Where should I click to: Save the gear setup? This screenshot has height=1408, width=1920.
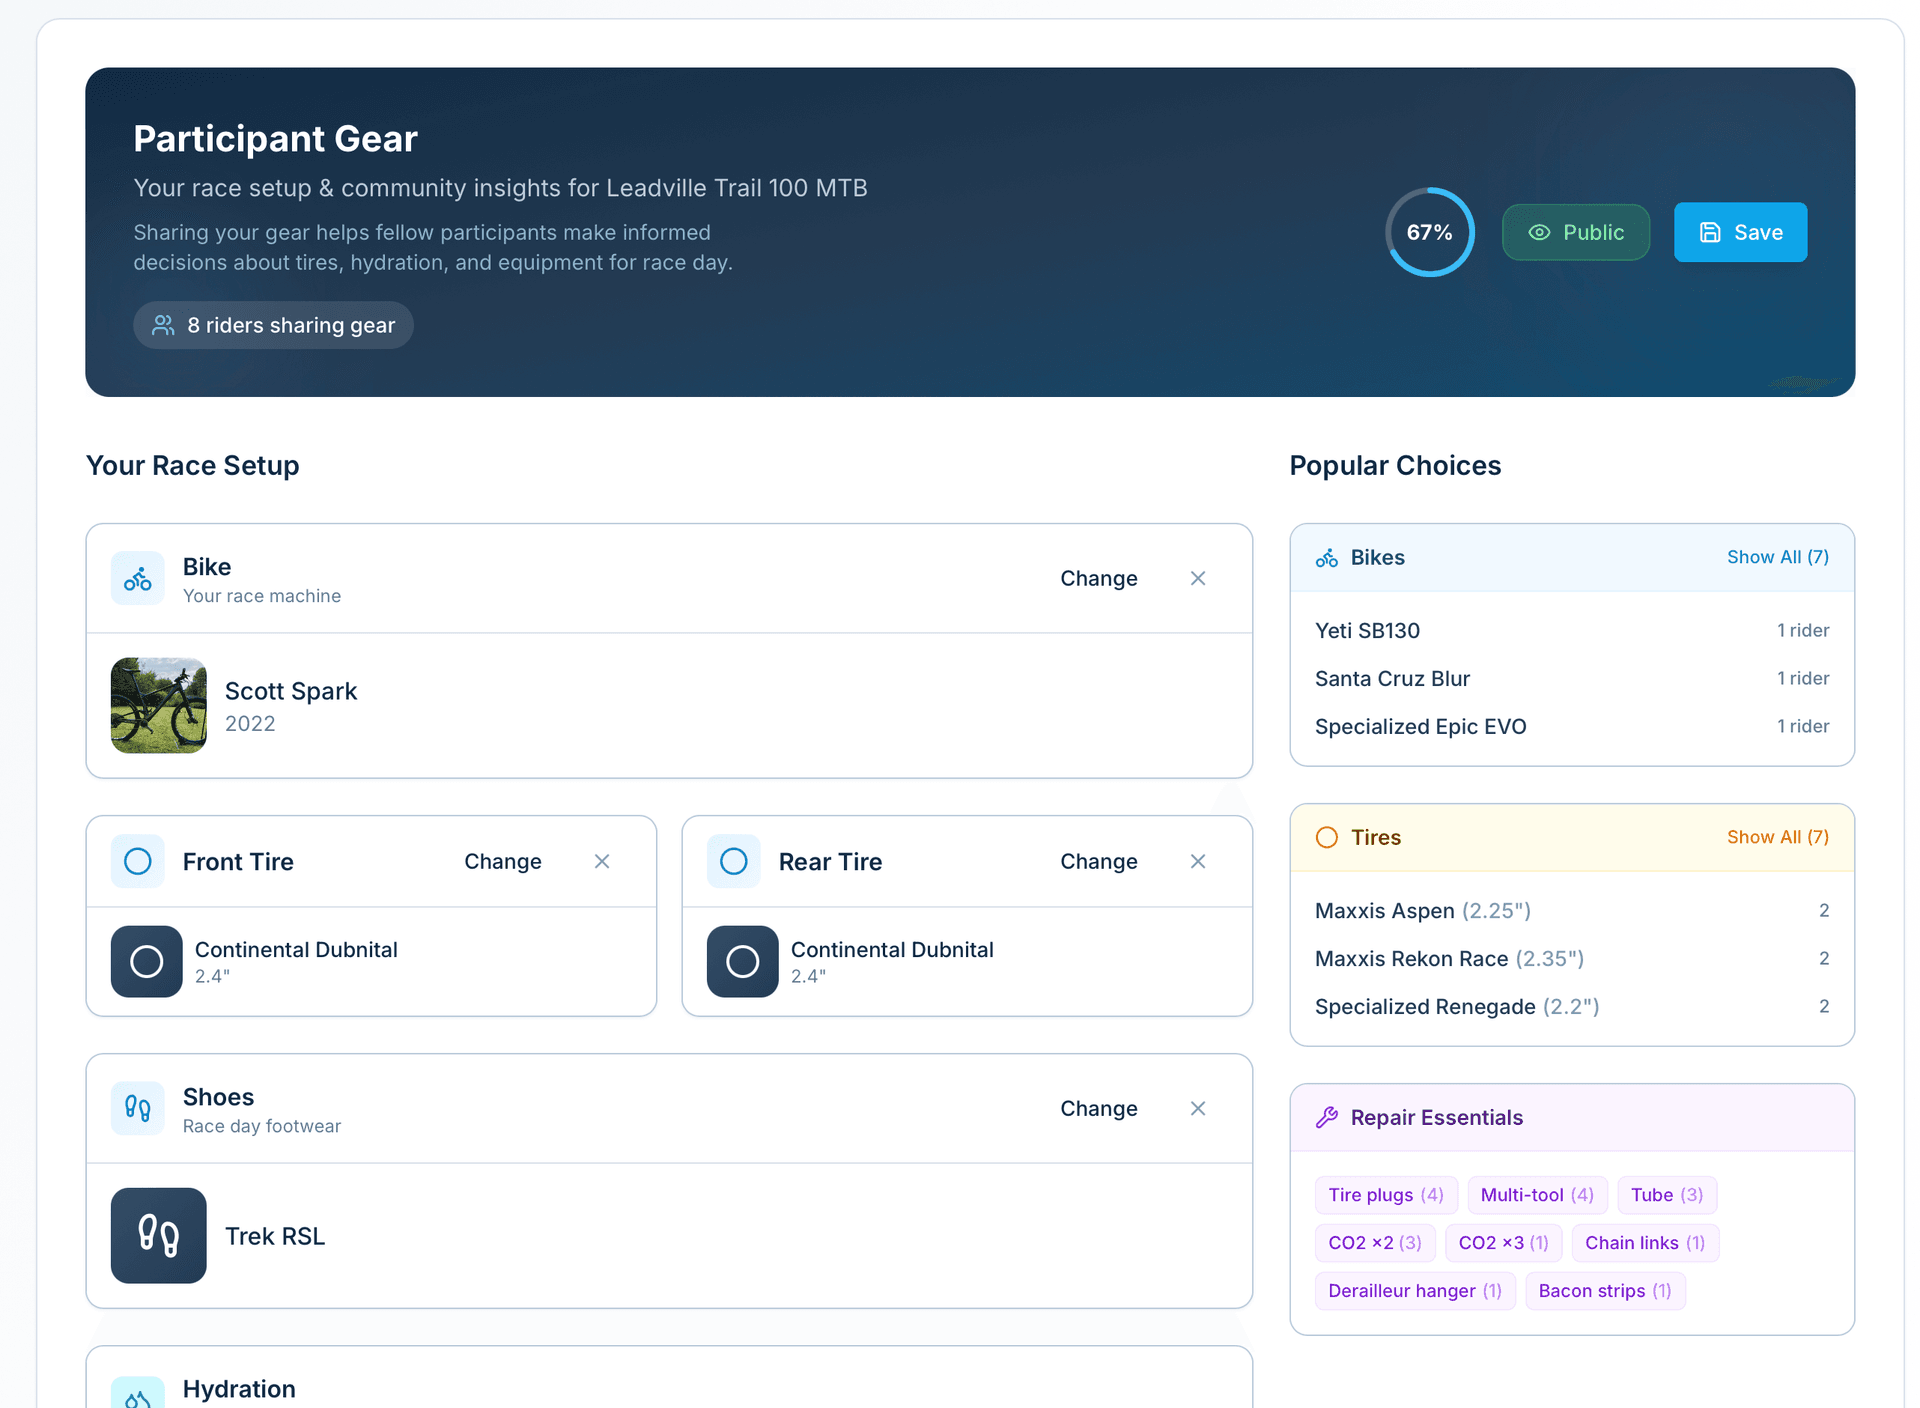(x=1740, y=232)
